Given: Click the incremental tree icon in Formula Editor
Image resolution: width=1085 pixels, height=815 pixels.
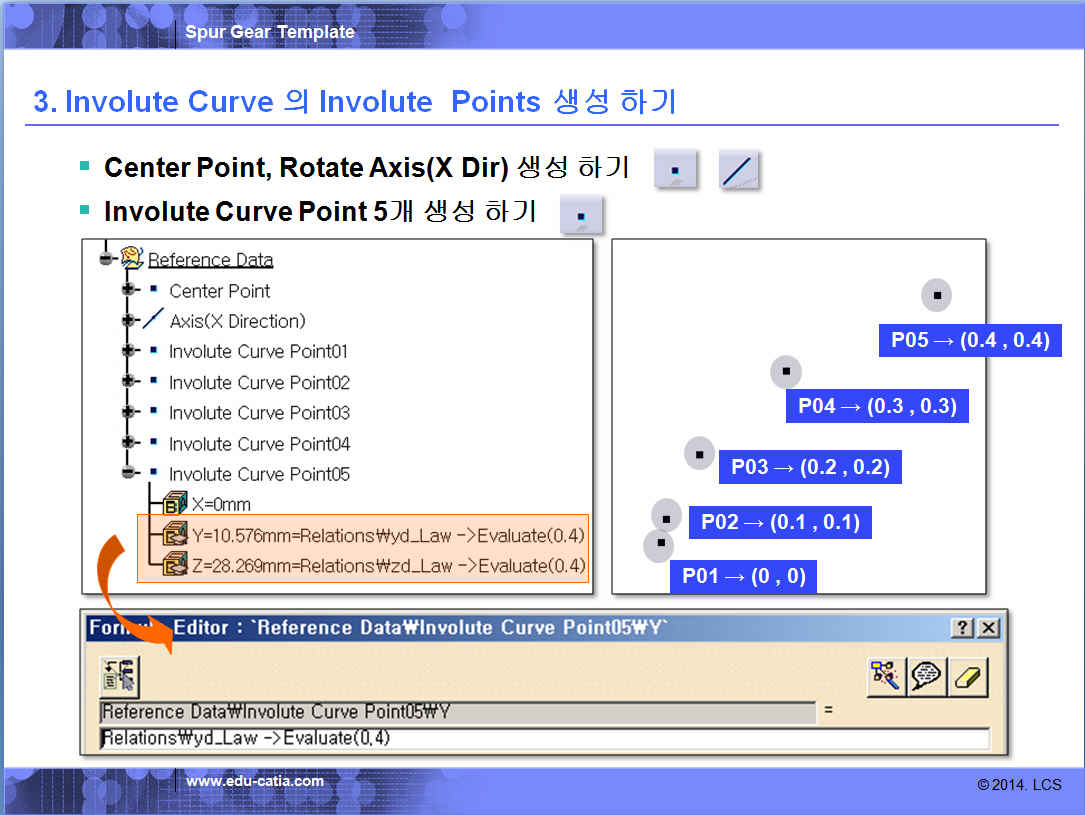Looking at the screenshot, I should [119, 677].
